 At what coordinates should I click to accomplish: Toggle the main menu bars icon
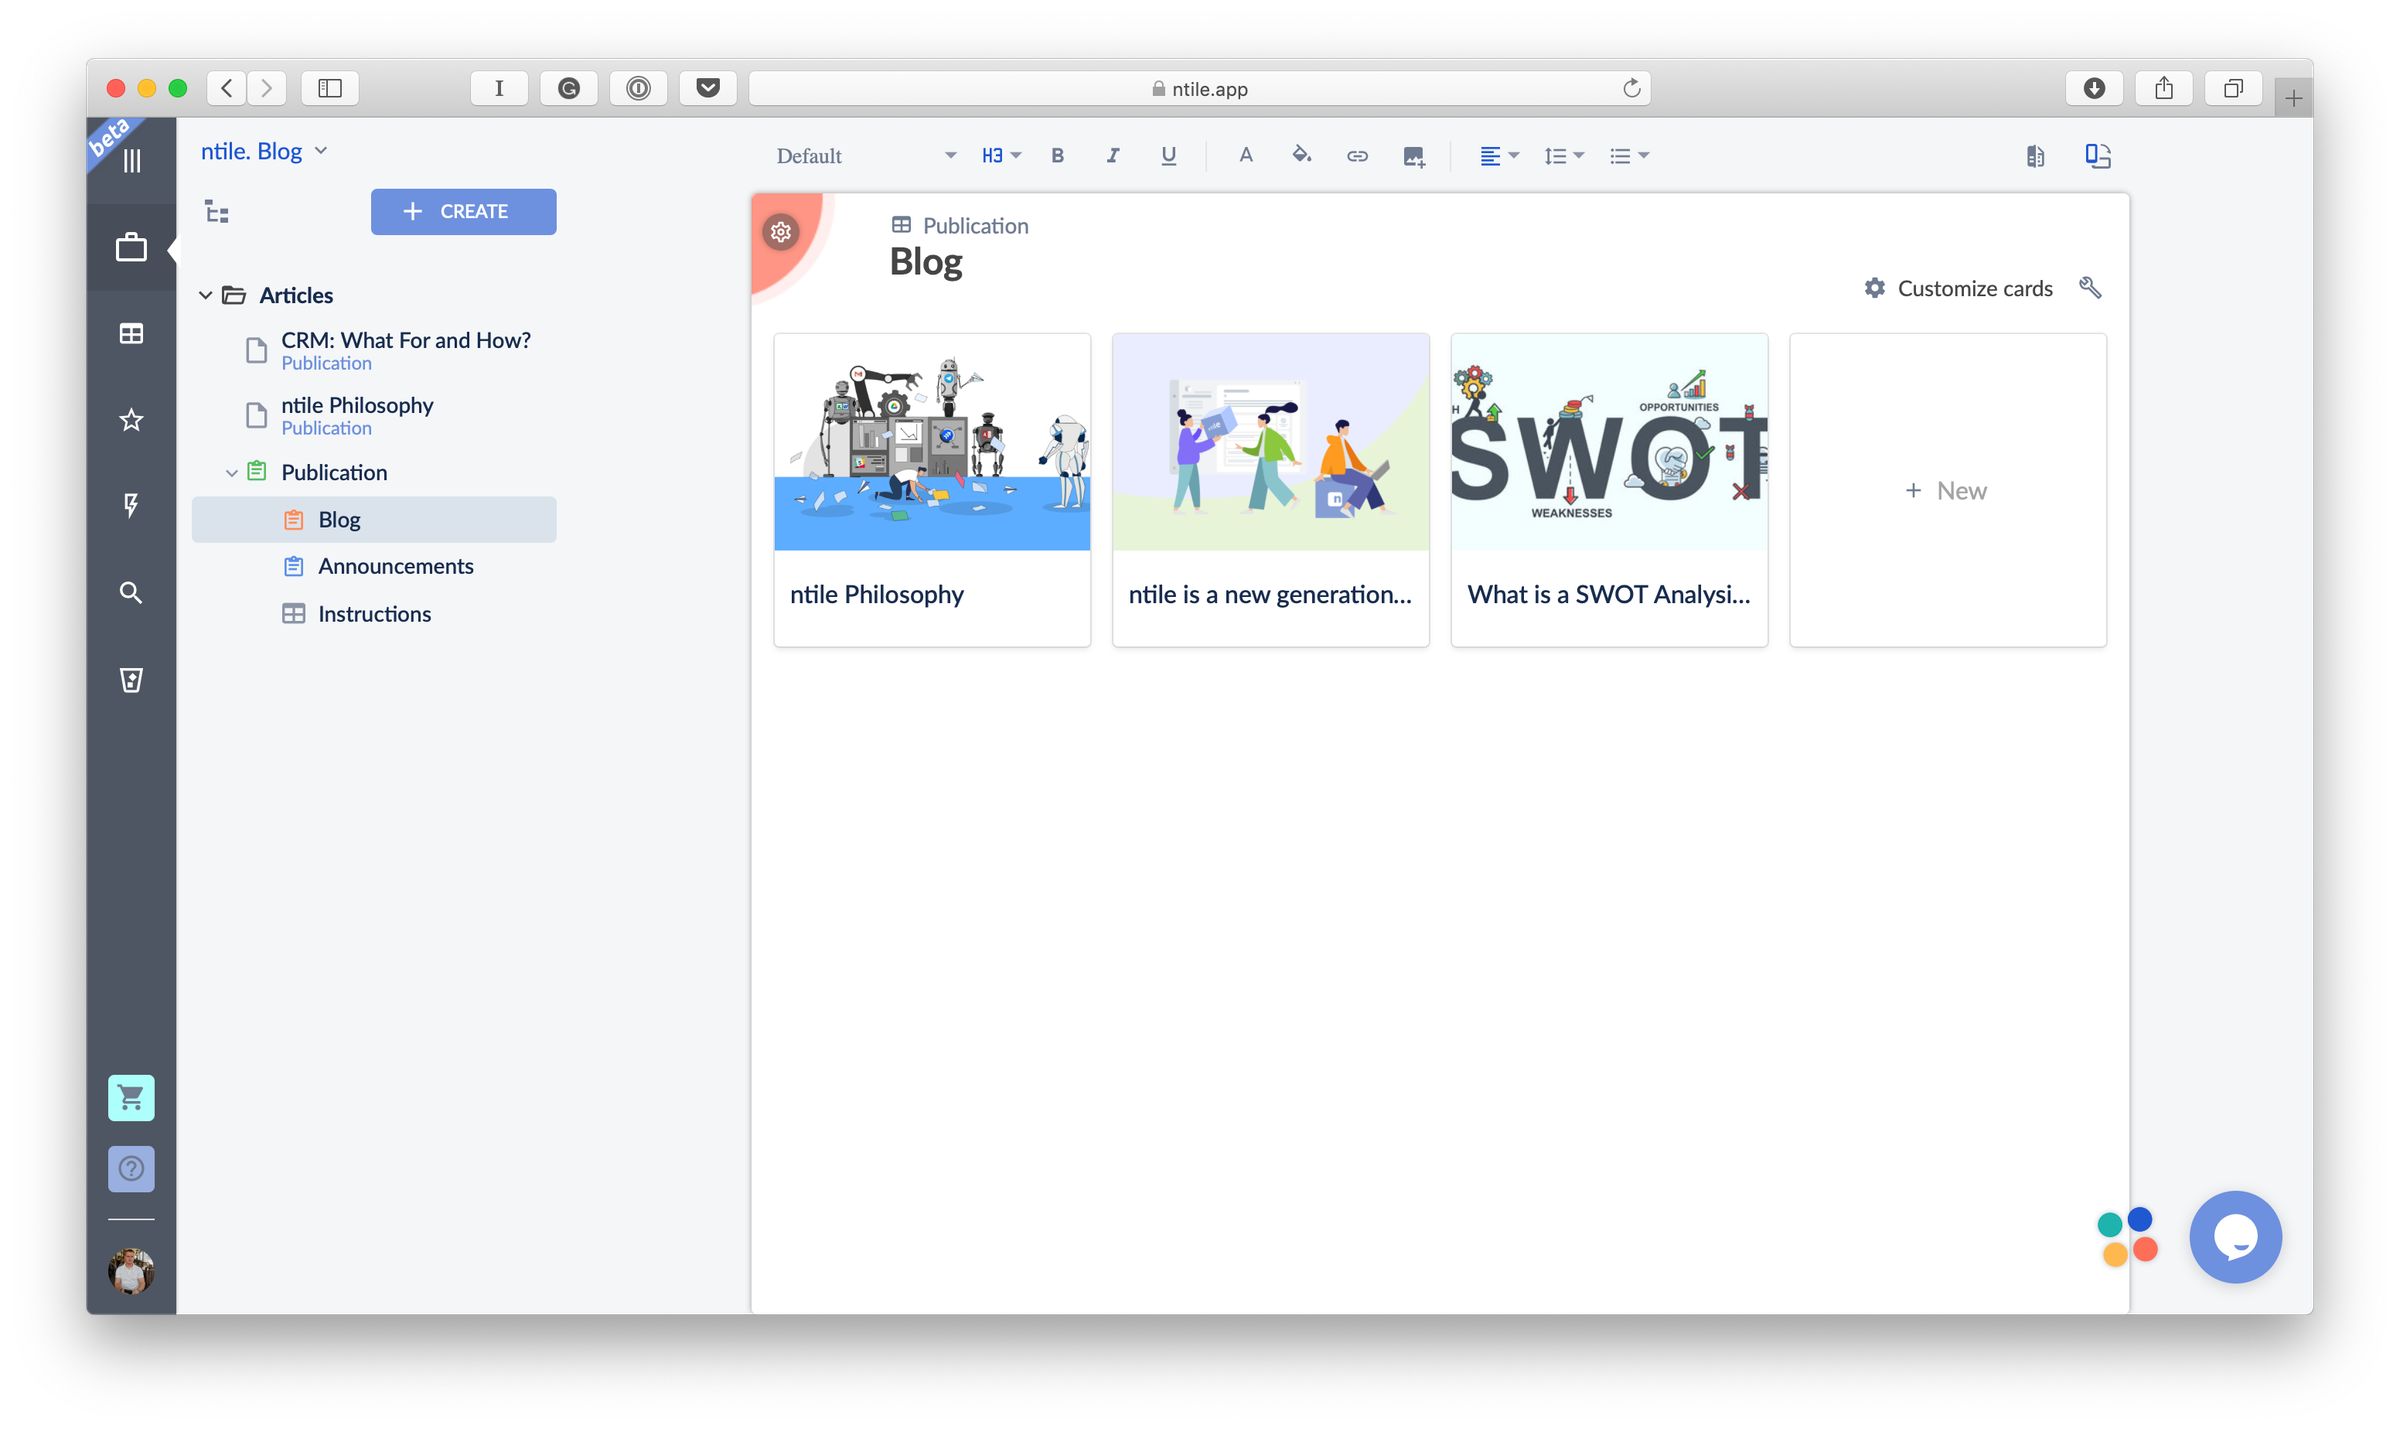(132, 160)
